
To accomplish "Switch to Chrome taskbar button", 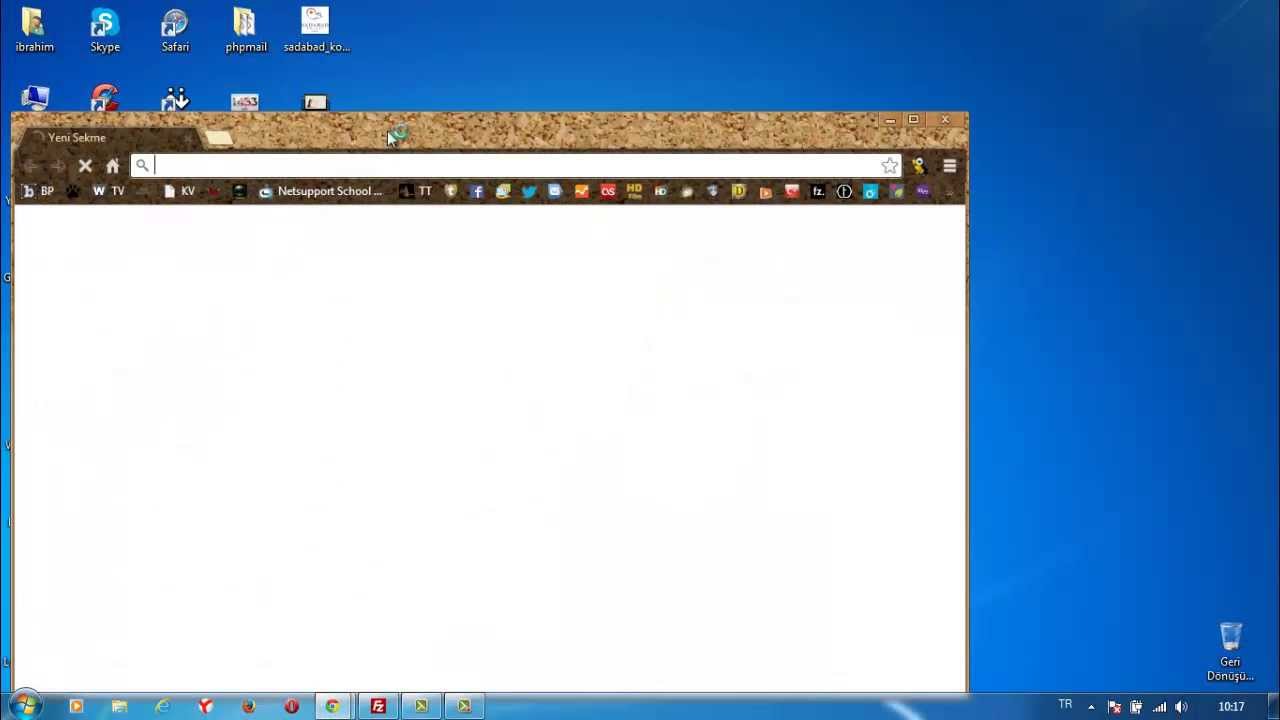I will tap(333, 706).
